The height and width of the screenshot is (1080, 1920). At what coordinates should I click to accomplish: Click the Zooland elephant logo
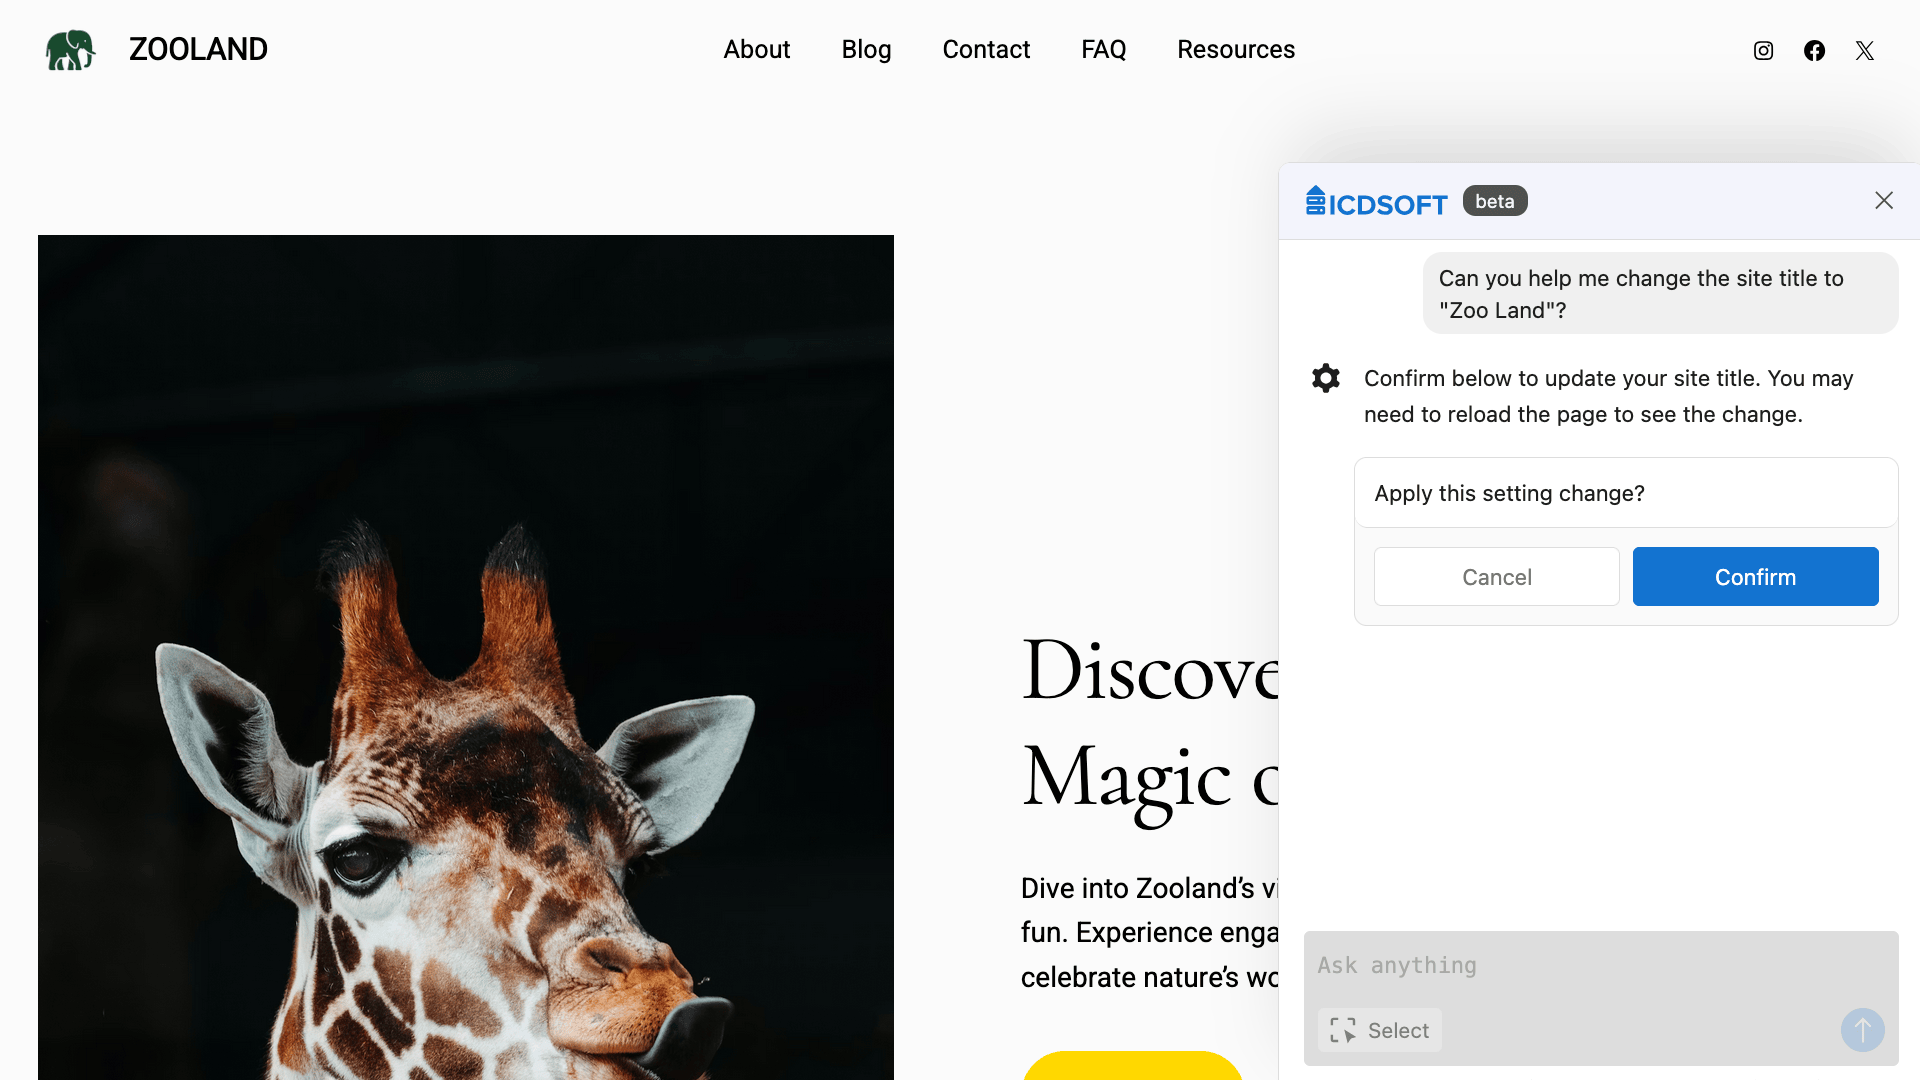(70, 50)
